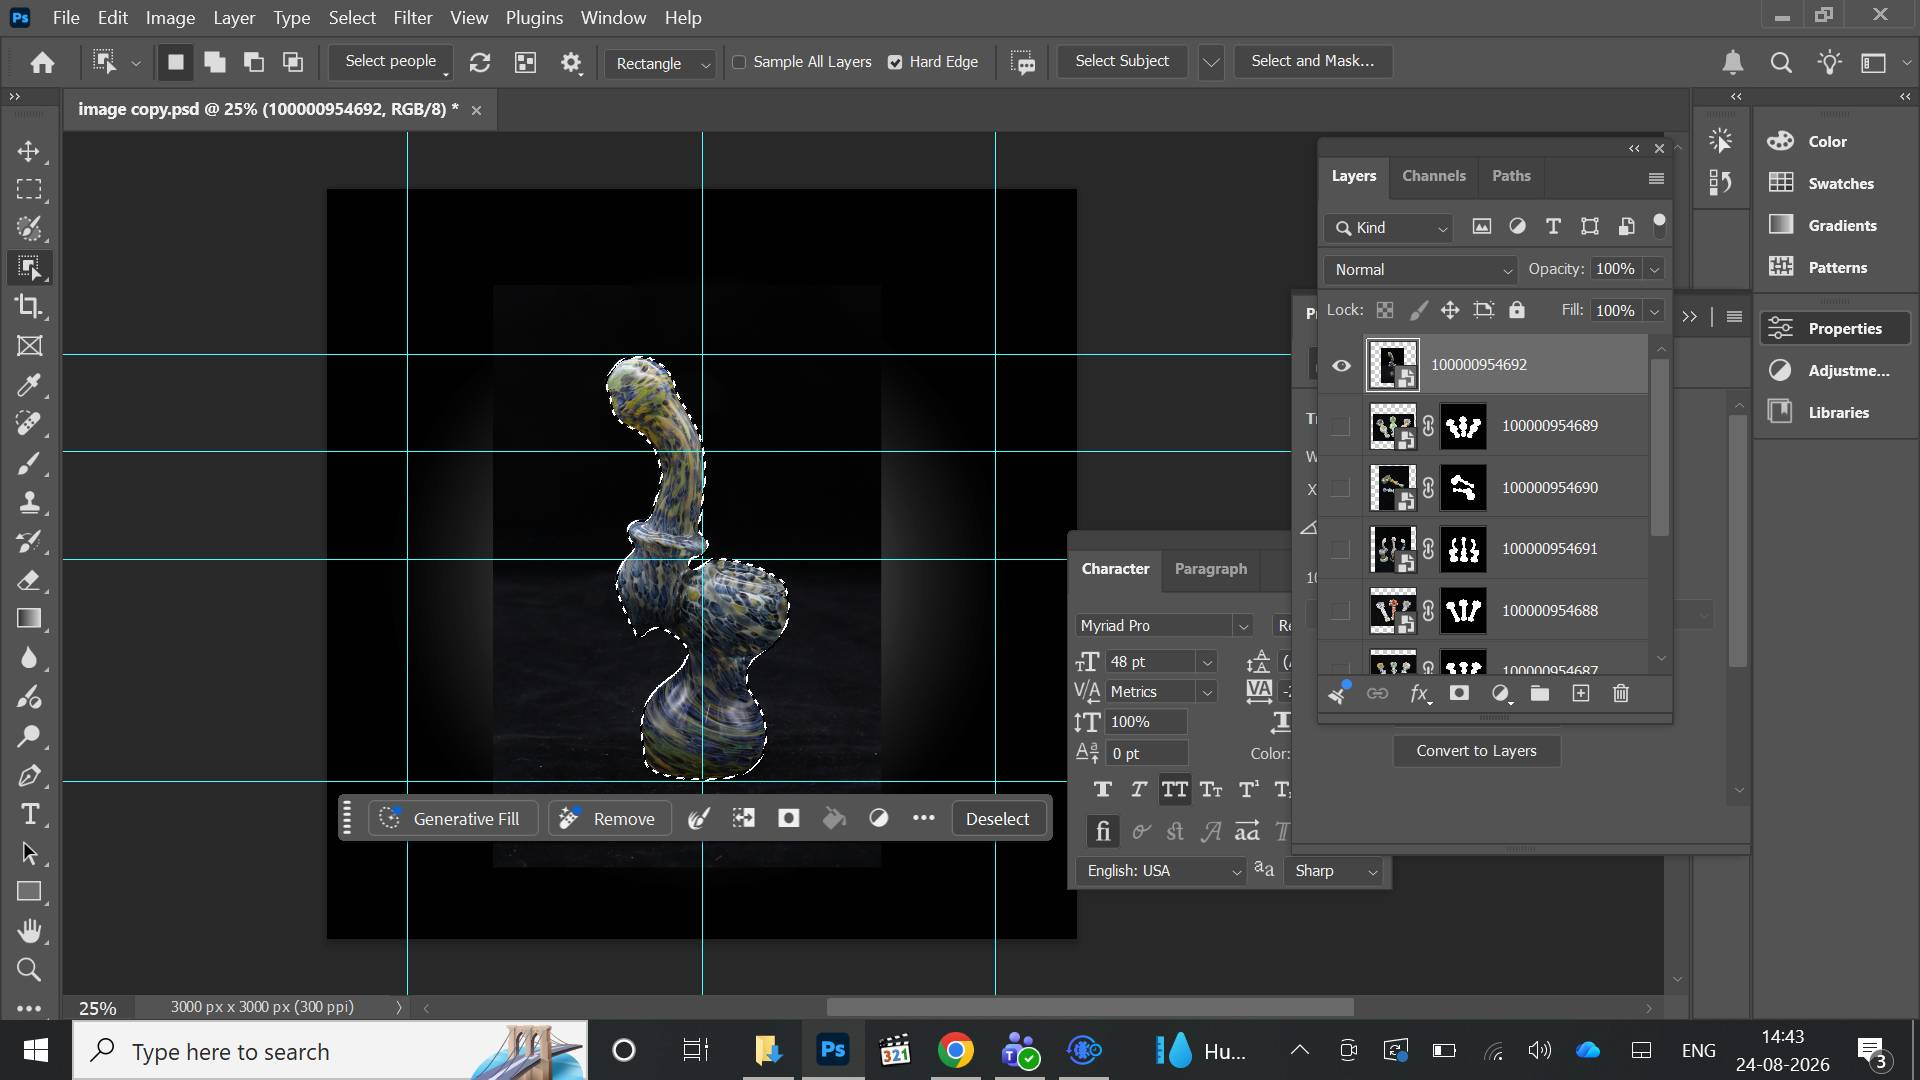This screenshot has height=1080, width=1920.
Task: Show layer 100000954689 visibility box
Action: tap(1341, 426)
